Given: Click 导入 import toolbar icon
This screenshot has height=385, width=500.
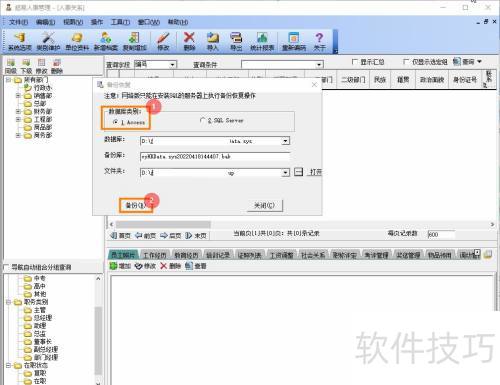Looking at the screenshot, I should click(213, 41).
